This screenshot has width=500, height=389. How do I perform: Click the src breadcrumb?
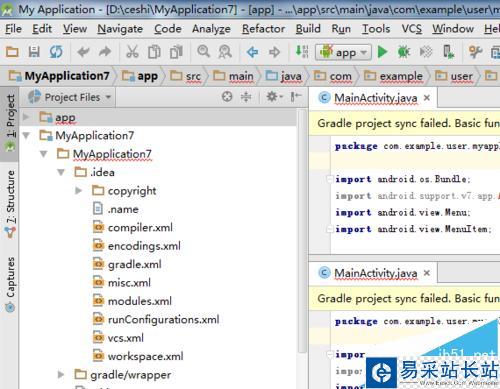click(x=186, y=76)
